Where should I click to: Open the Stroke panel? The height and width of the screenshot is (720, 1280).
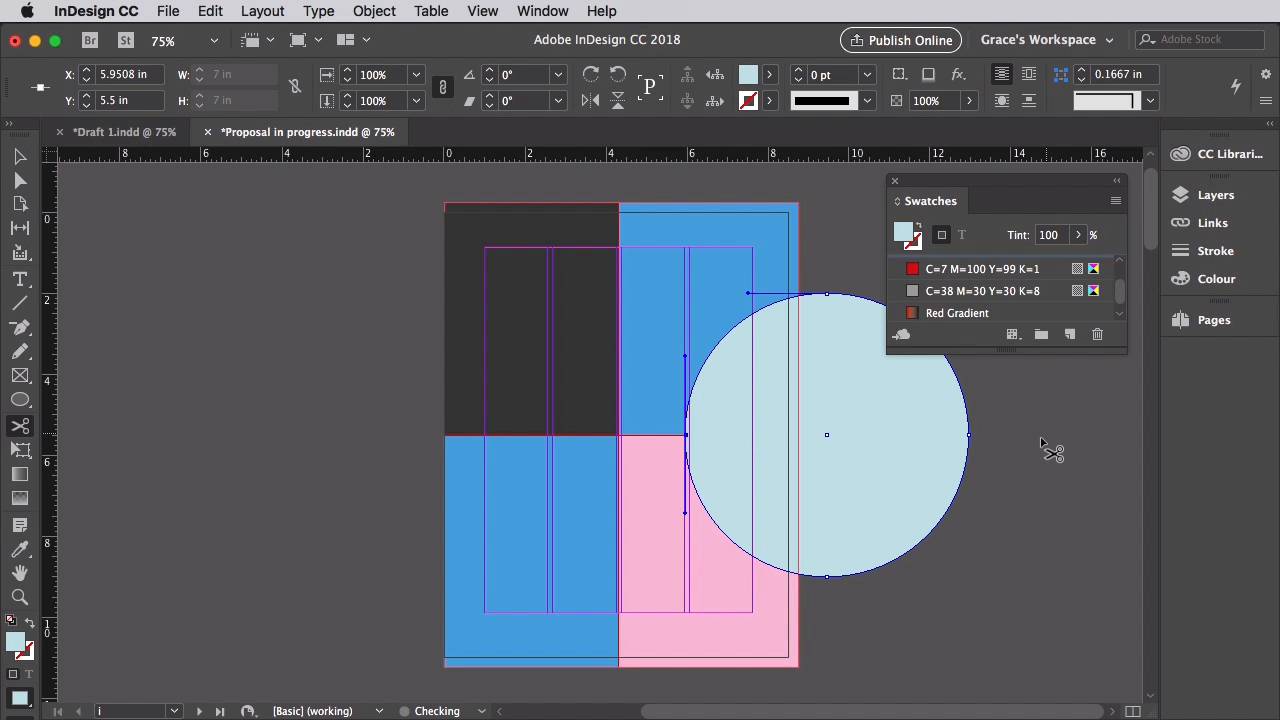(1204, 251)
